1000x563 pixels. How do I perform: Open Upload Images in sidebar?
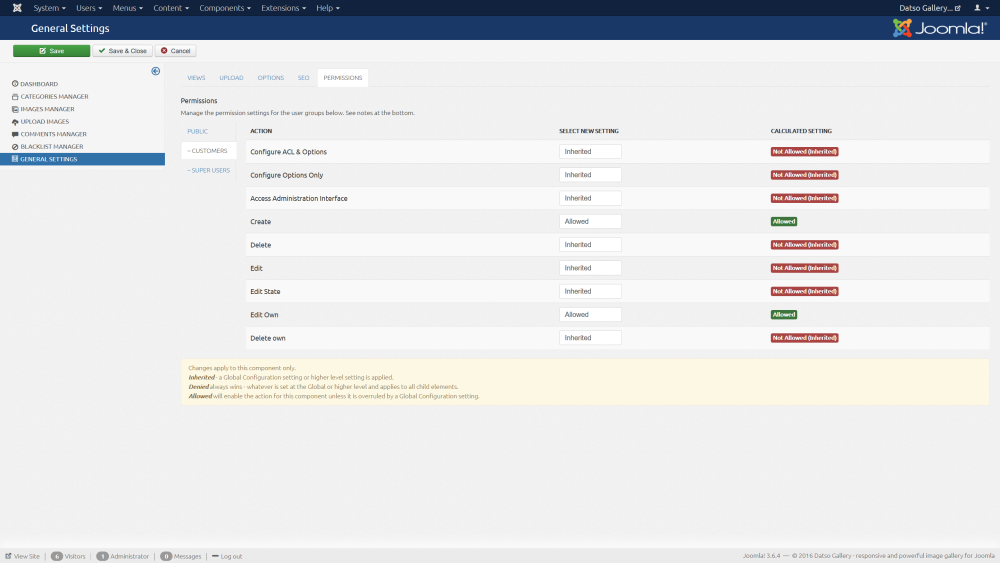click(x=44, y=122)
